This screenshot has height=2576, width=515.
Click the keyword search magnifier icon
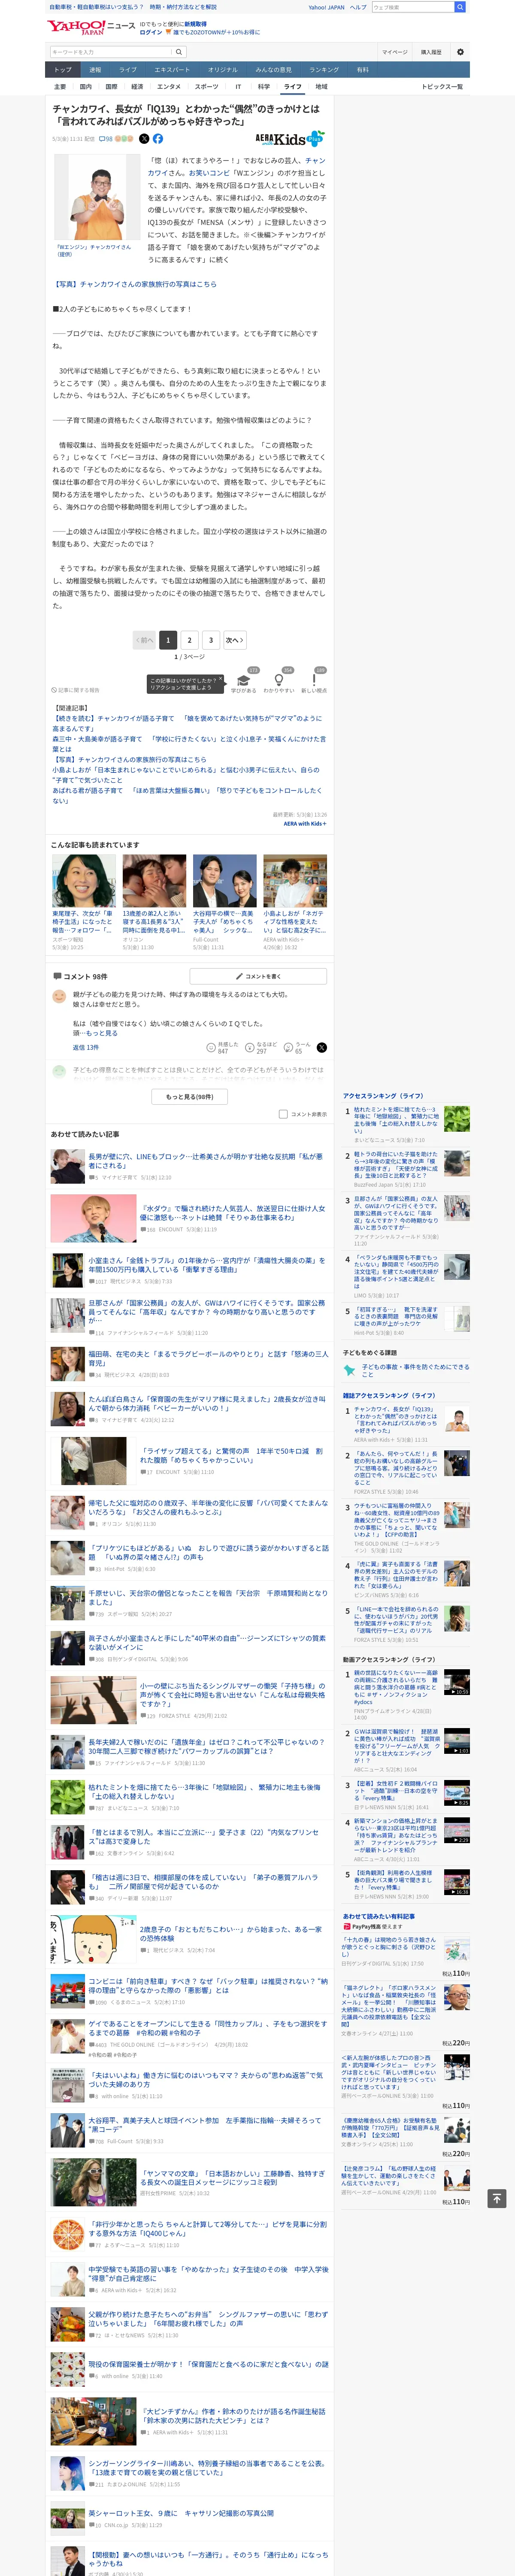179,52
